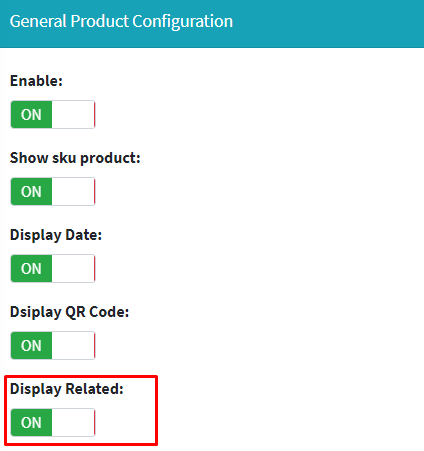Click green ON part of sku switch
The image size is (424, 451).
[x=31, y=191]
